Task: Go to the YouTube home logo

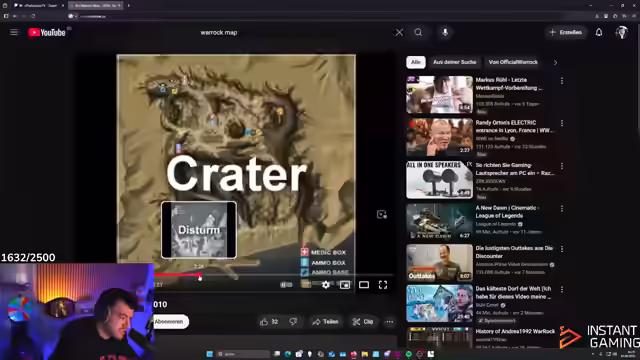Action: [47, 33]
